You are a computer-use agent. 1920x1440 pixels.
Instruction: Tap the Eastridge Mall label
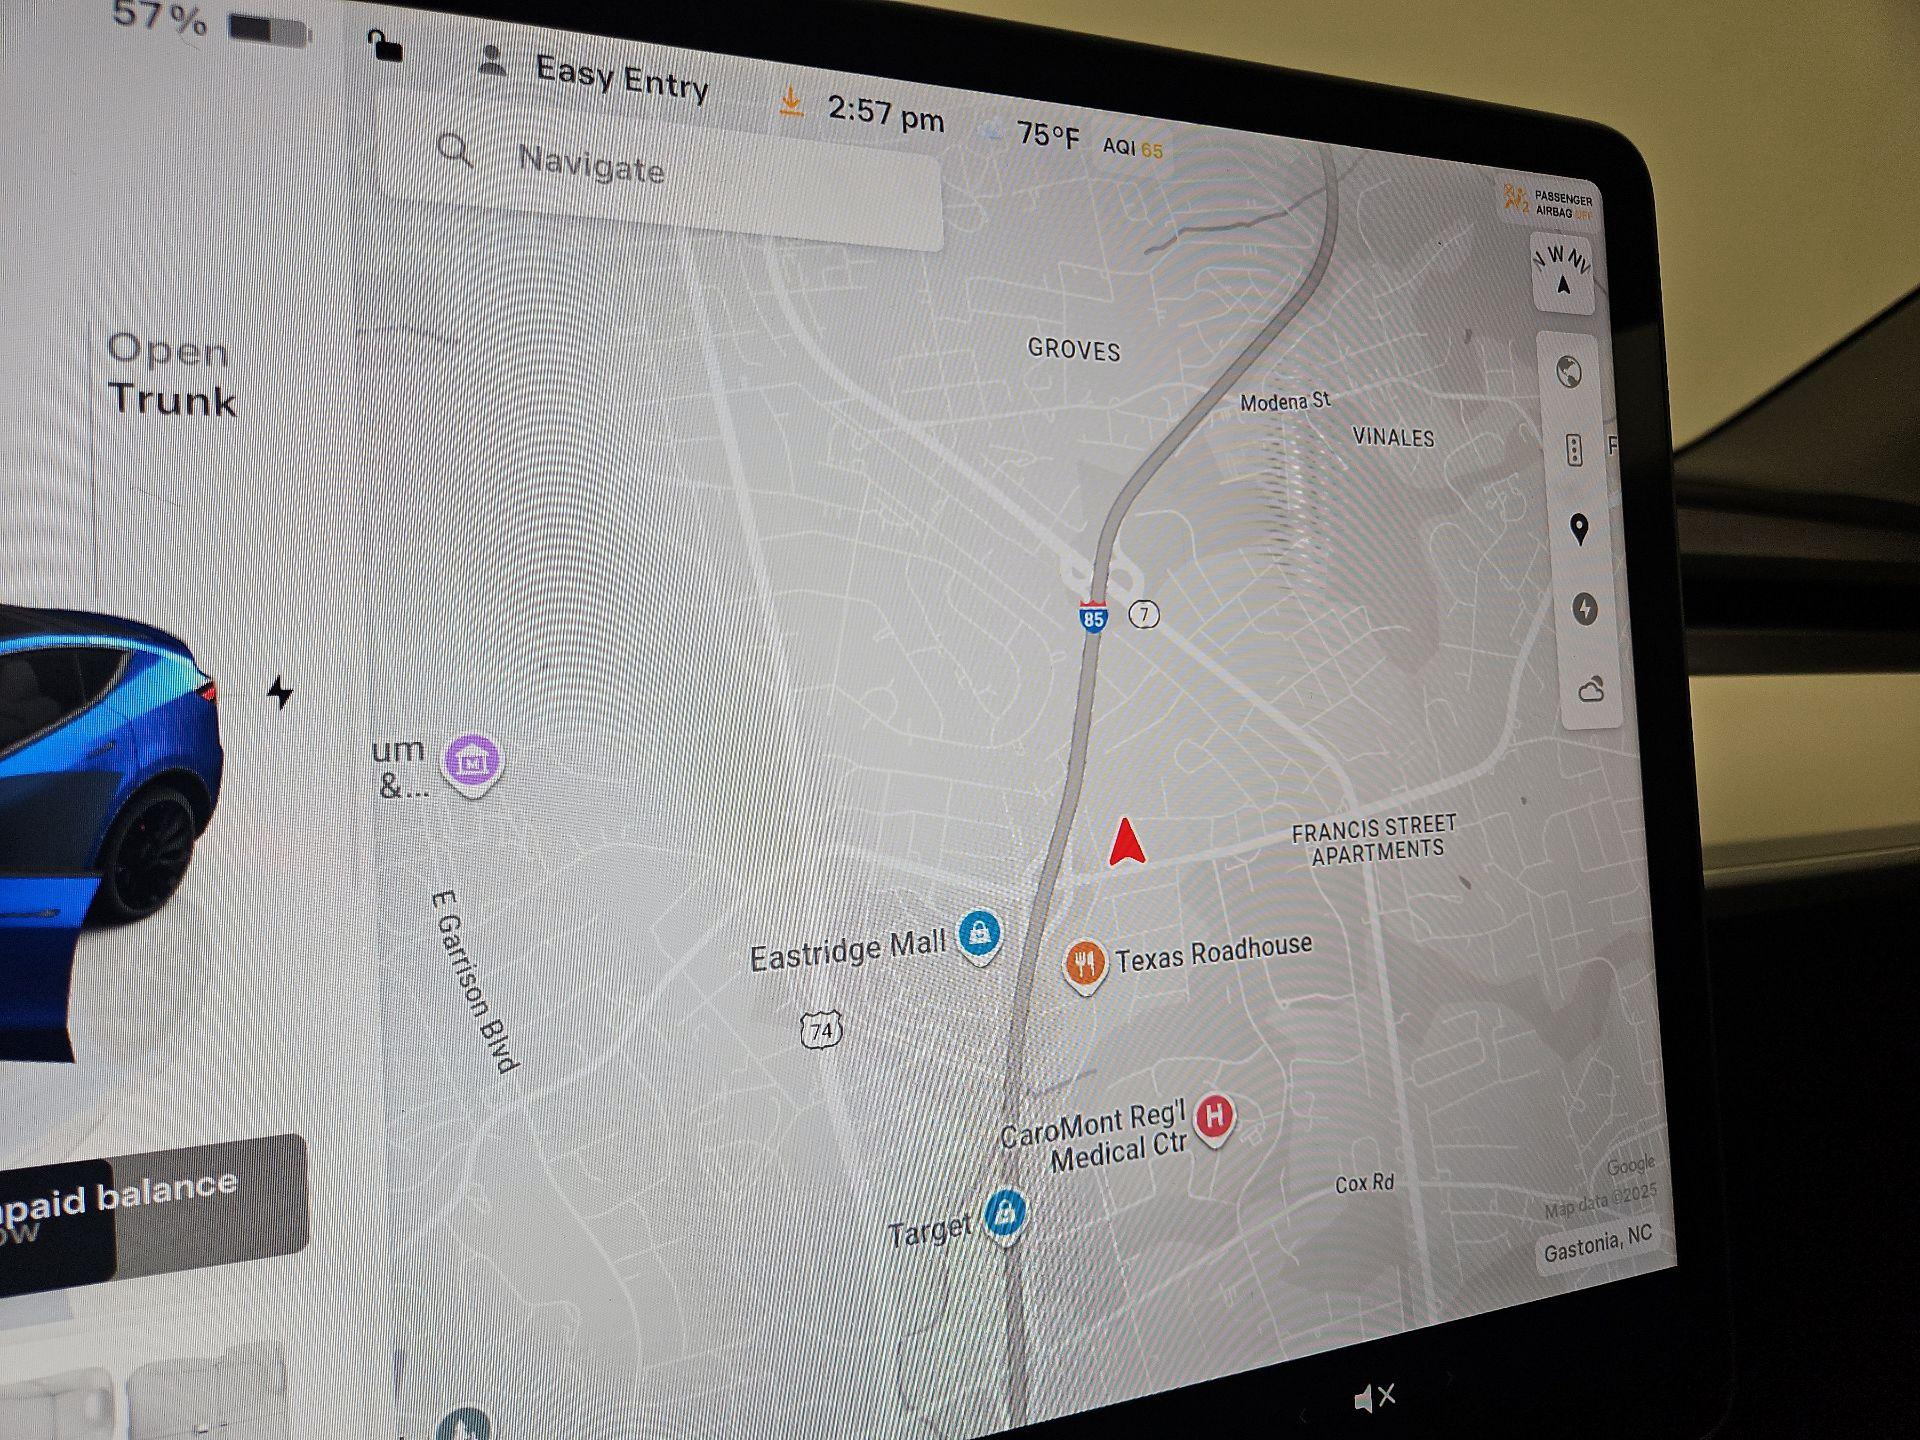click(848, 949)
